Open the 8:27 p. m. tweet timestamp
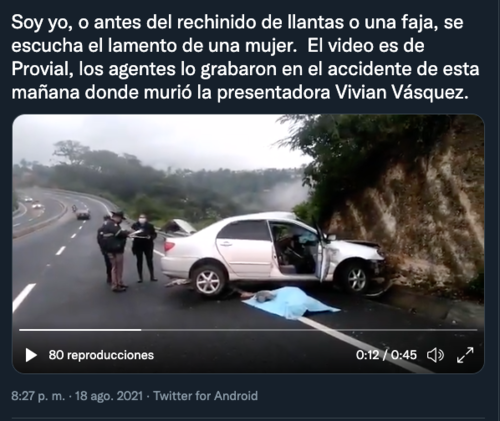The width and height of the screenshot is (500, 421). pyautogui.click(x=38, y=396)
